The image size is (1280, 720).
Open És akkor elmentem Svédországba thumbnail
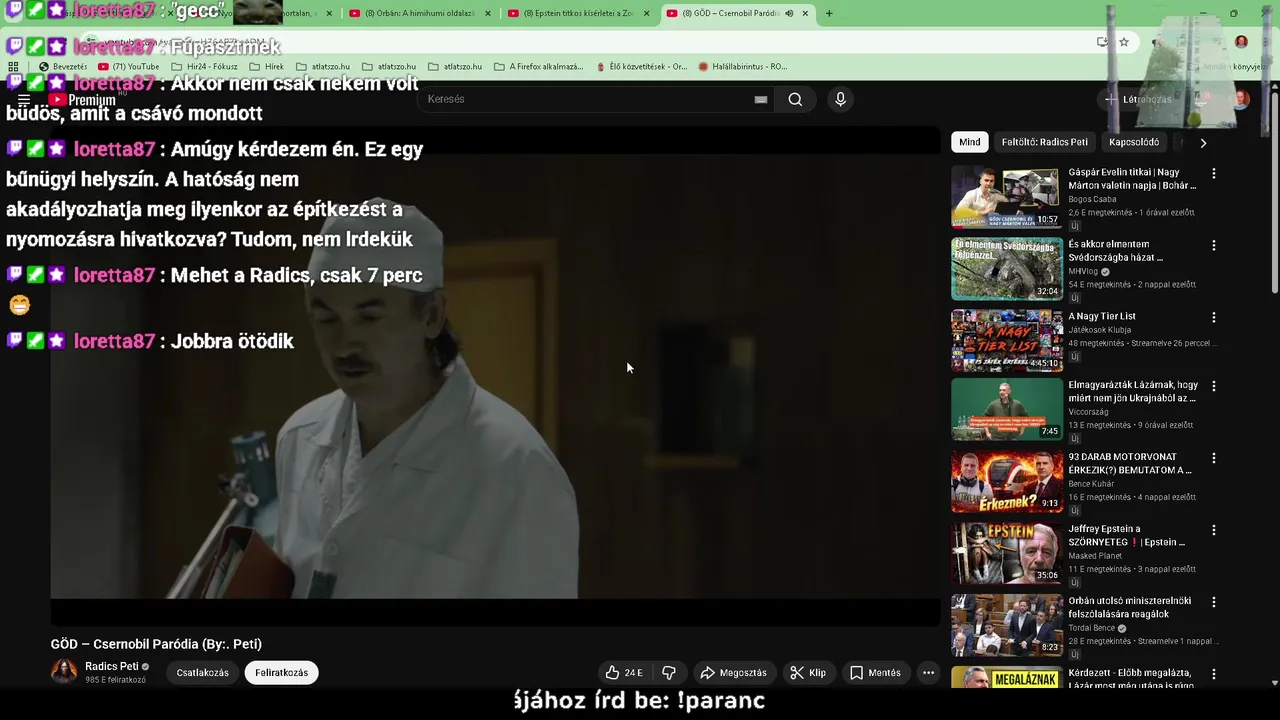coord(1007,269)
